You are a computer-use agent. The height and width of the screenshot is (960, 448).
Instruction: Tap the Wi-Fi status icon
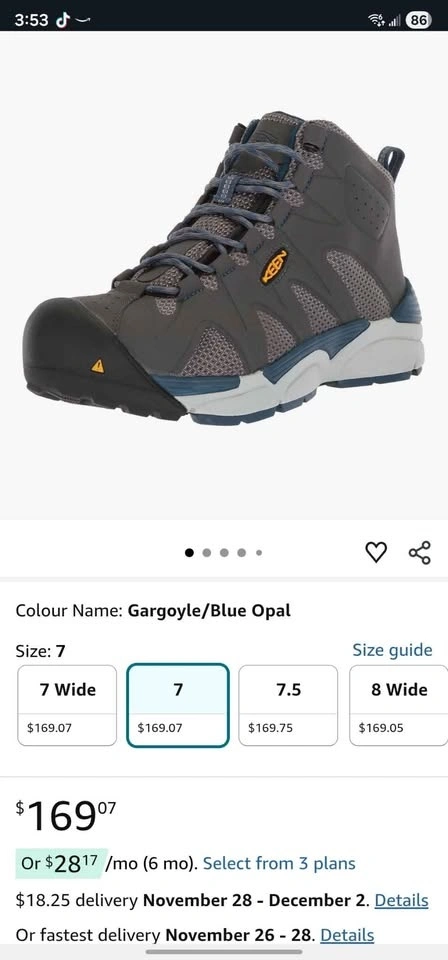[375, 20]
